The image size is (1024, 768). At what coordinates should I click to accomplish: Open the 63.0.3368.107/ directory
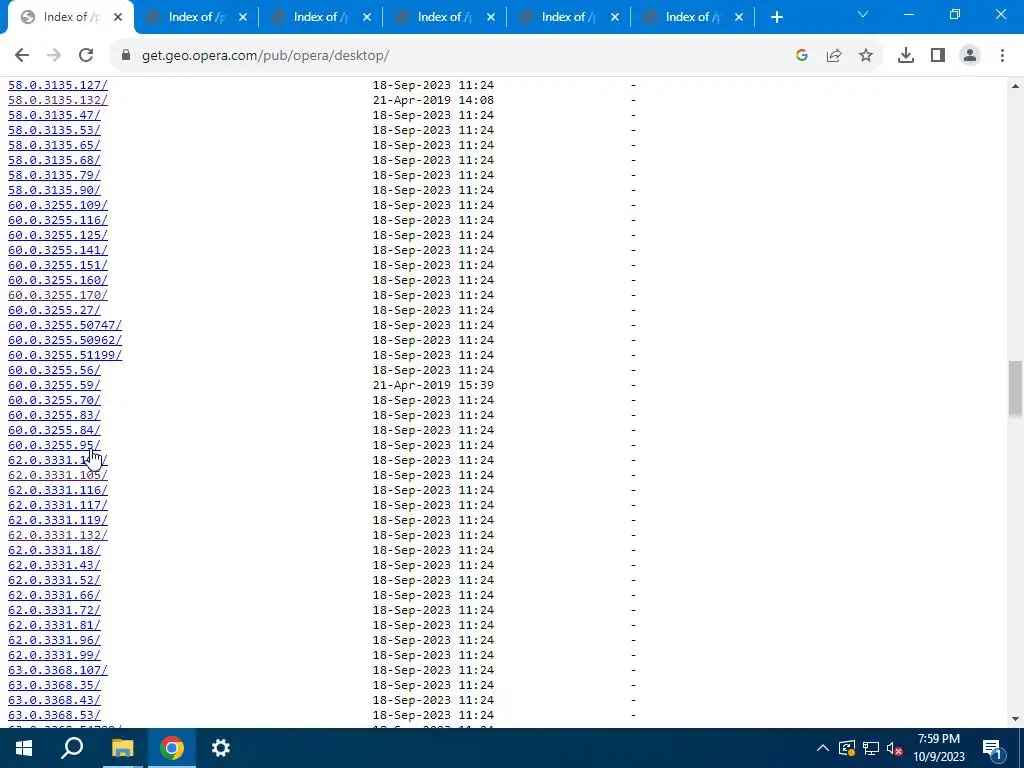(x=57, y=671)
